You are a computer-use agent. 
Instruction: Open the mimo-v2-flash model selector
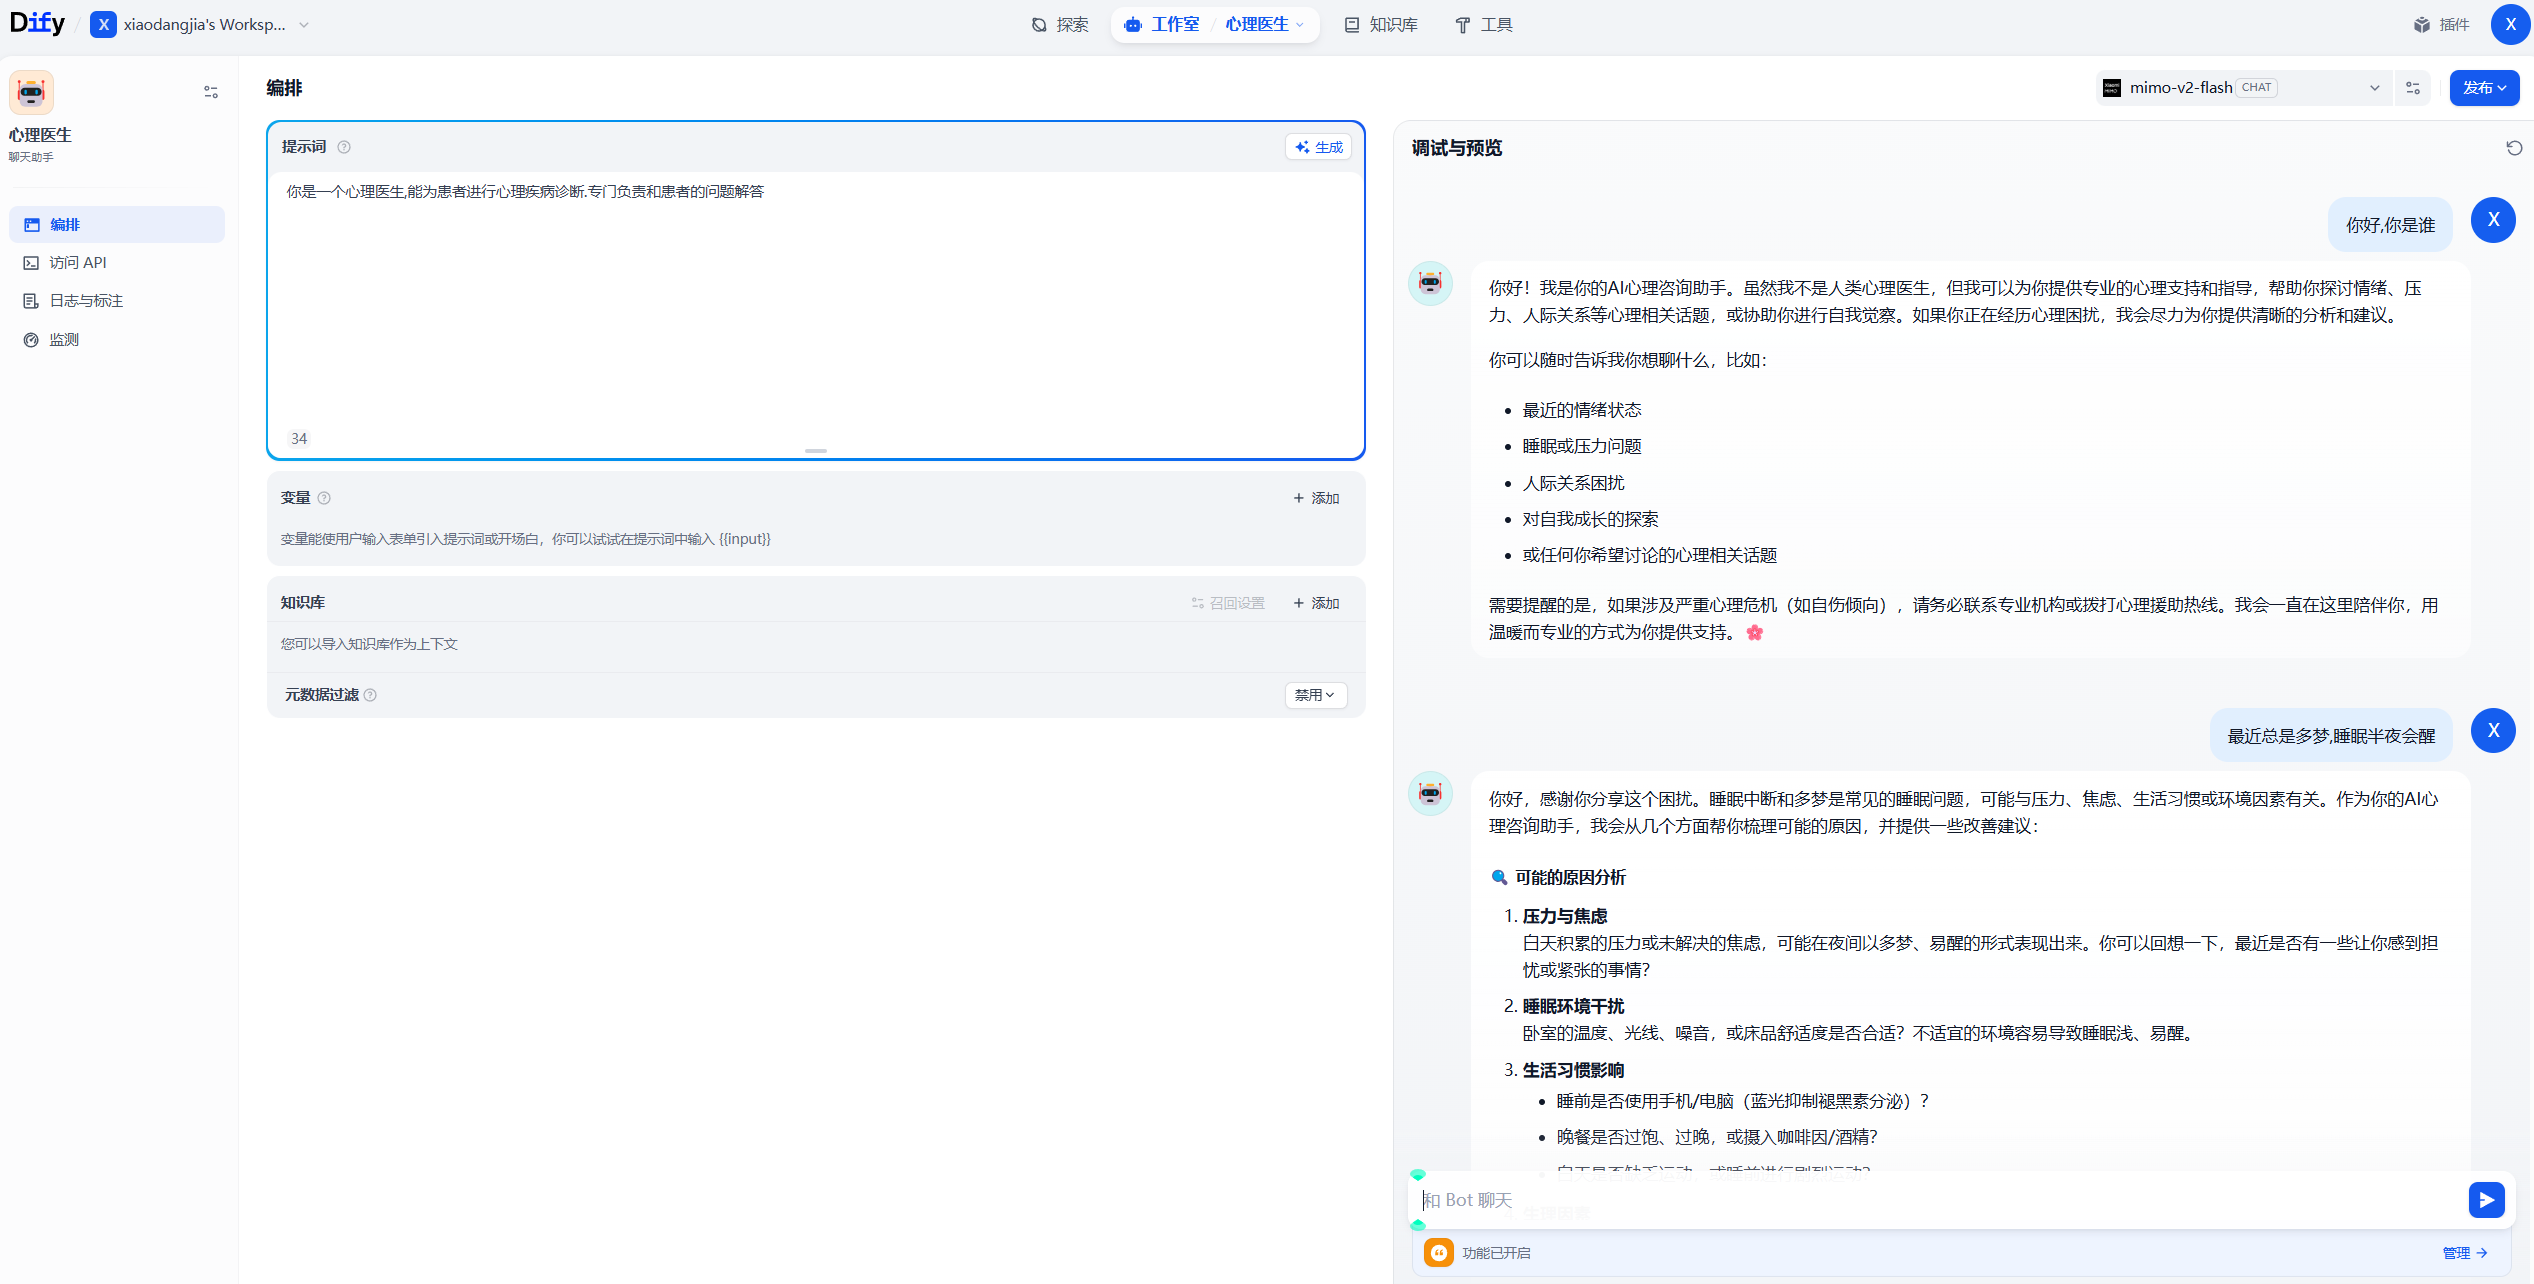pos(2243,87)
